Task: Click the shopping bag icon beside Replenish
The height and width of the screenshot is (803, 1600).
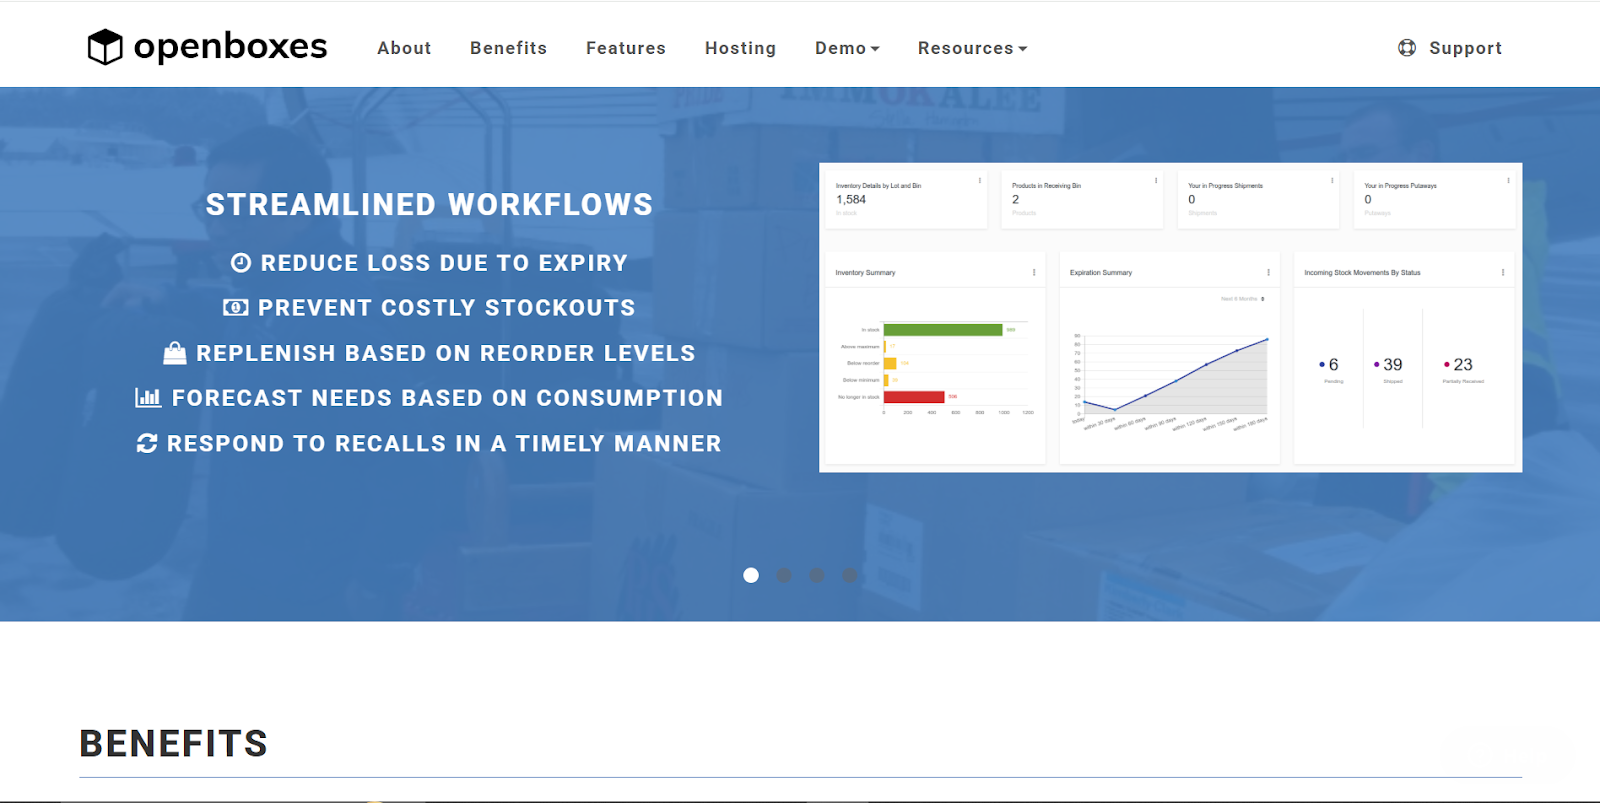Action: [175, 353]
